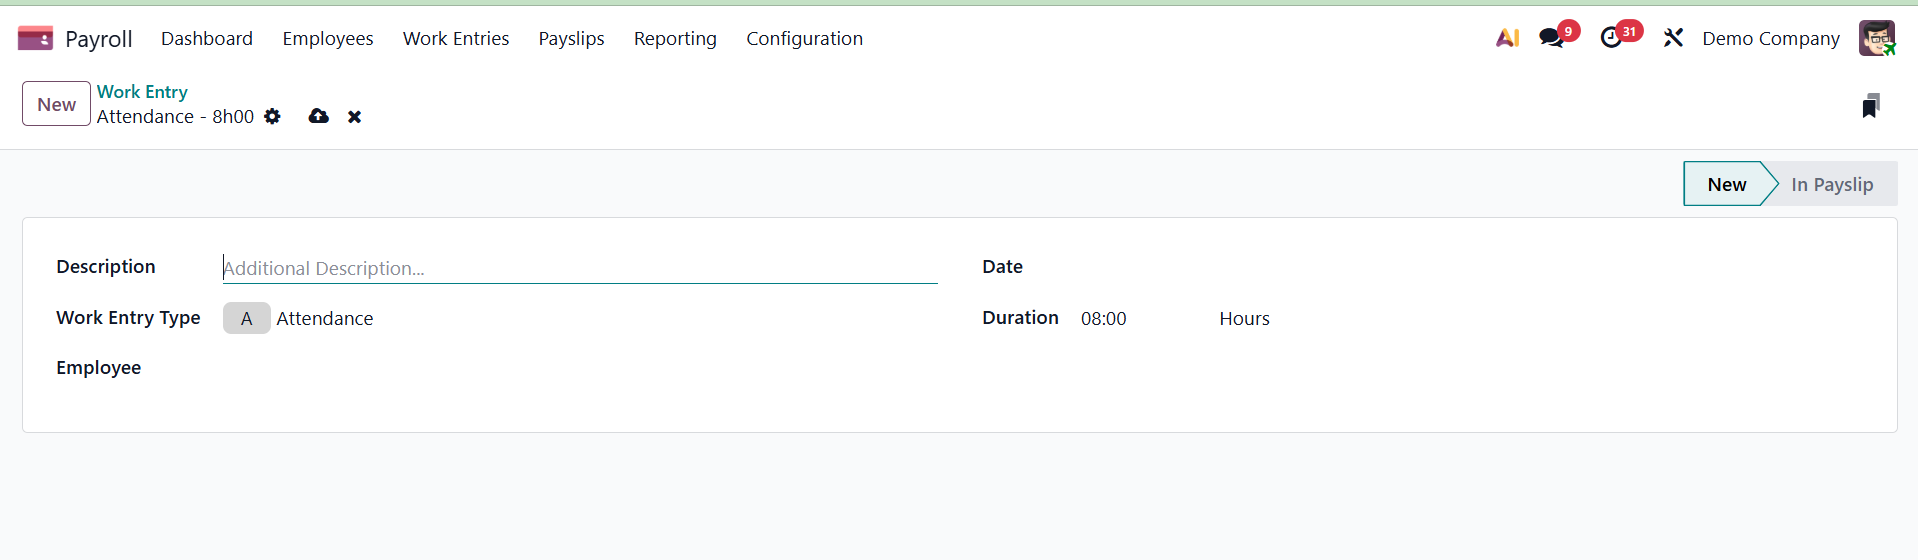Open the activities clock icon
1918x560 pixels.
click(1611, 38)
